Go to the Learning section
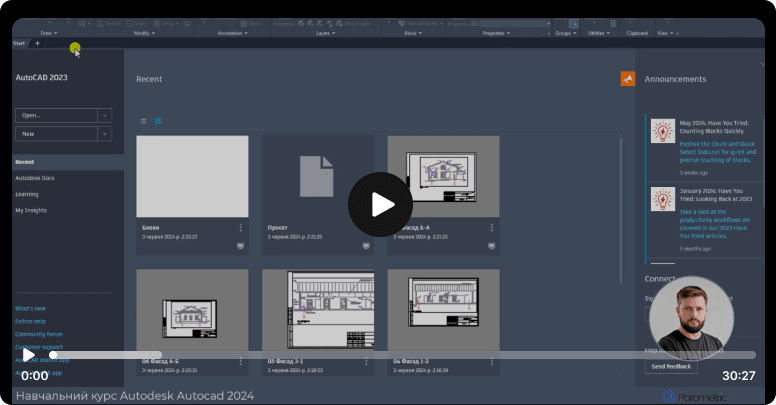Image resolution: width=776 pixels, height=405 pixels. [27, 195]
